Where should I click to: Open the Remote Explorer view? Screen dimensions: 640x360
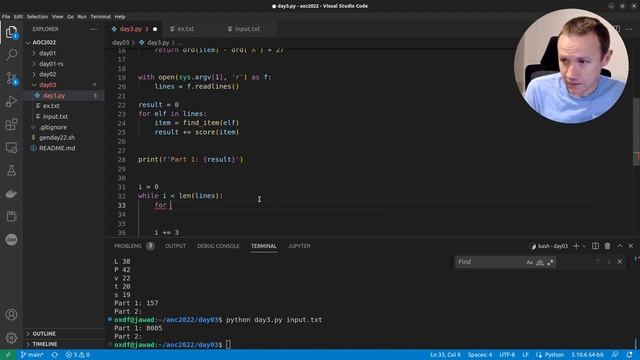(x=11, y=147)
